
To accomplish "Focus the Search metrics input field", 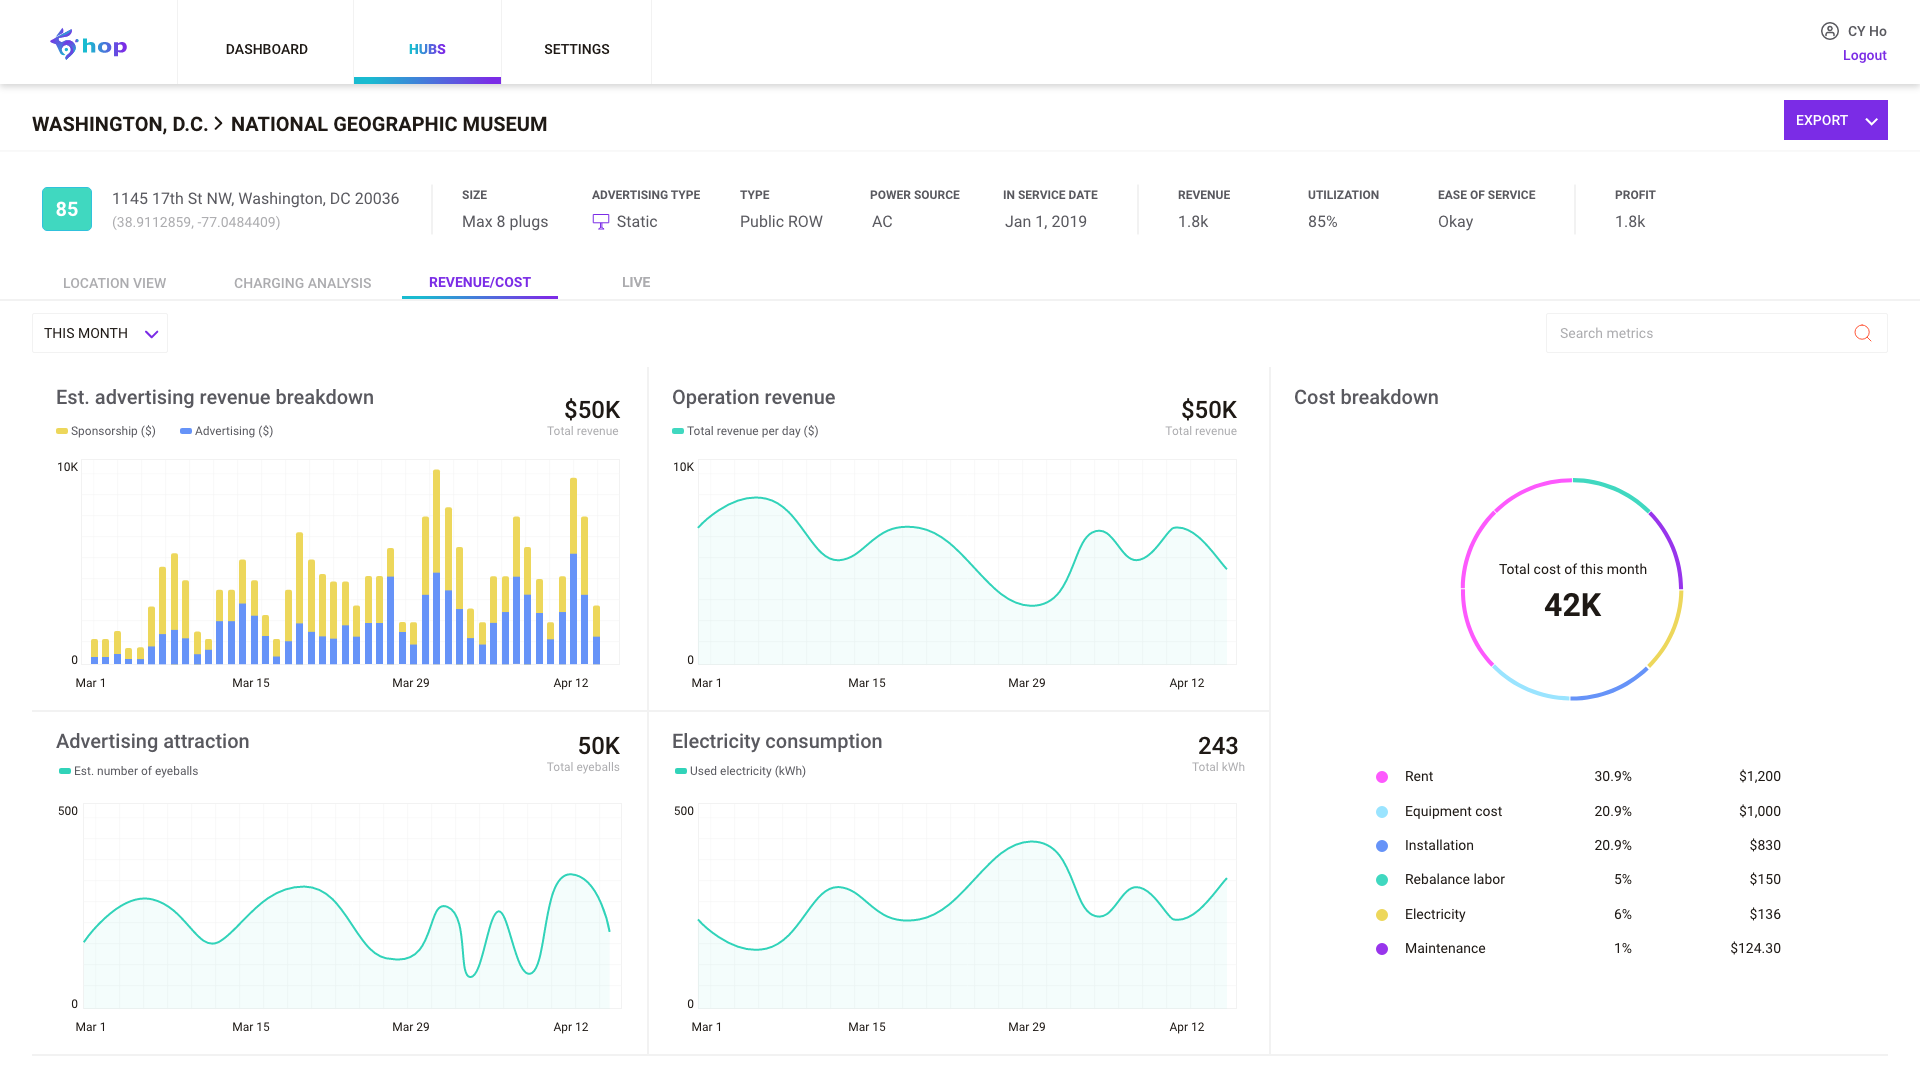I will (1716, 333).
